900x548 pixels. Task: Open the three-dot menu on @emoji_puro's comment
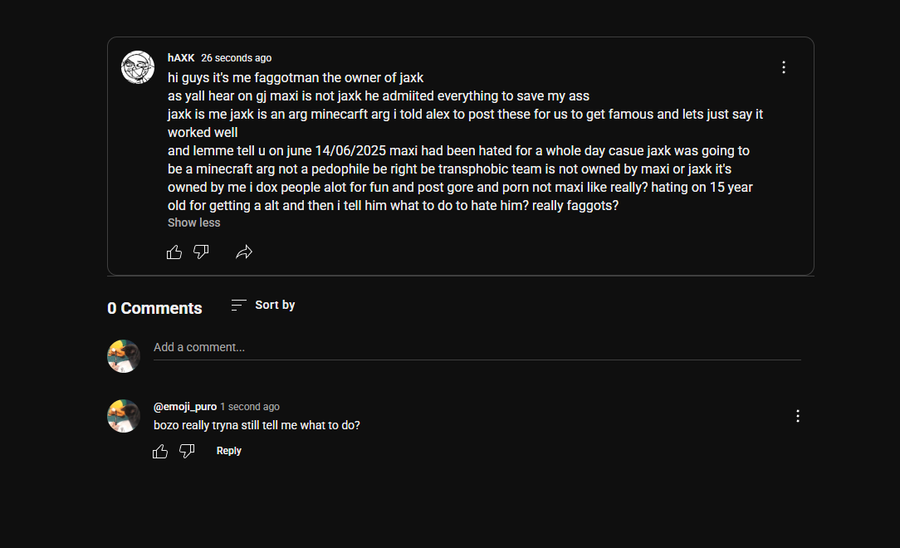(797, 416)
